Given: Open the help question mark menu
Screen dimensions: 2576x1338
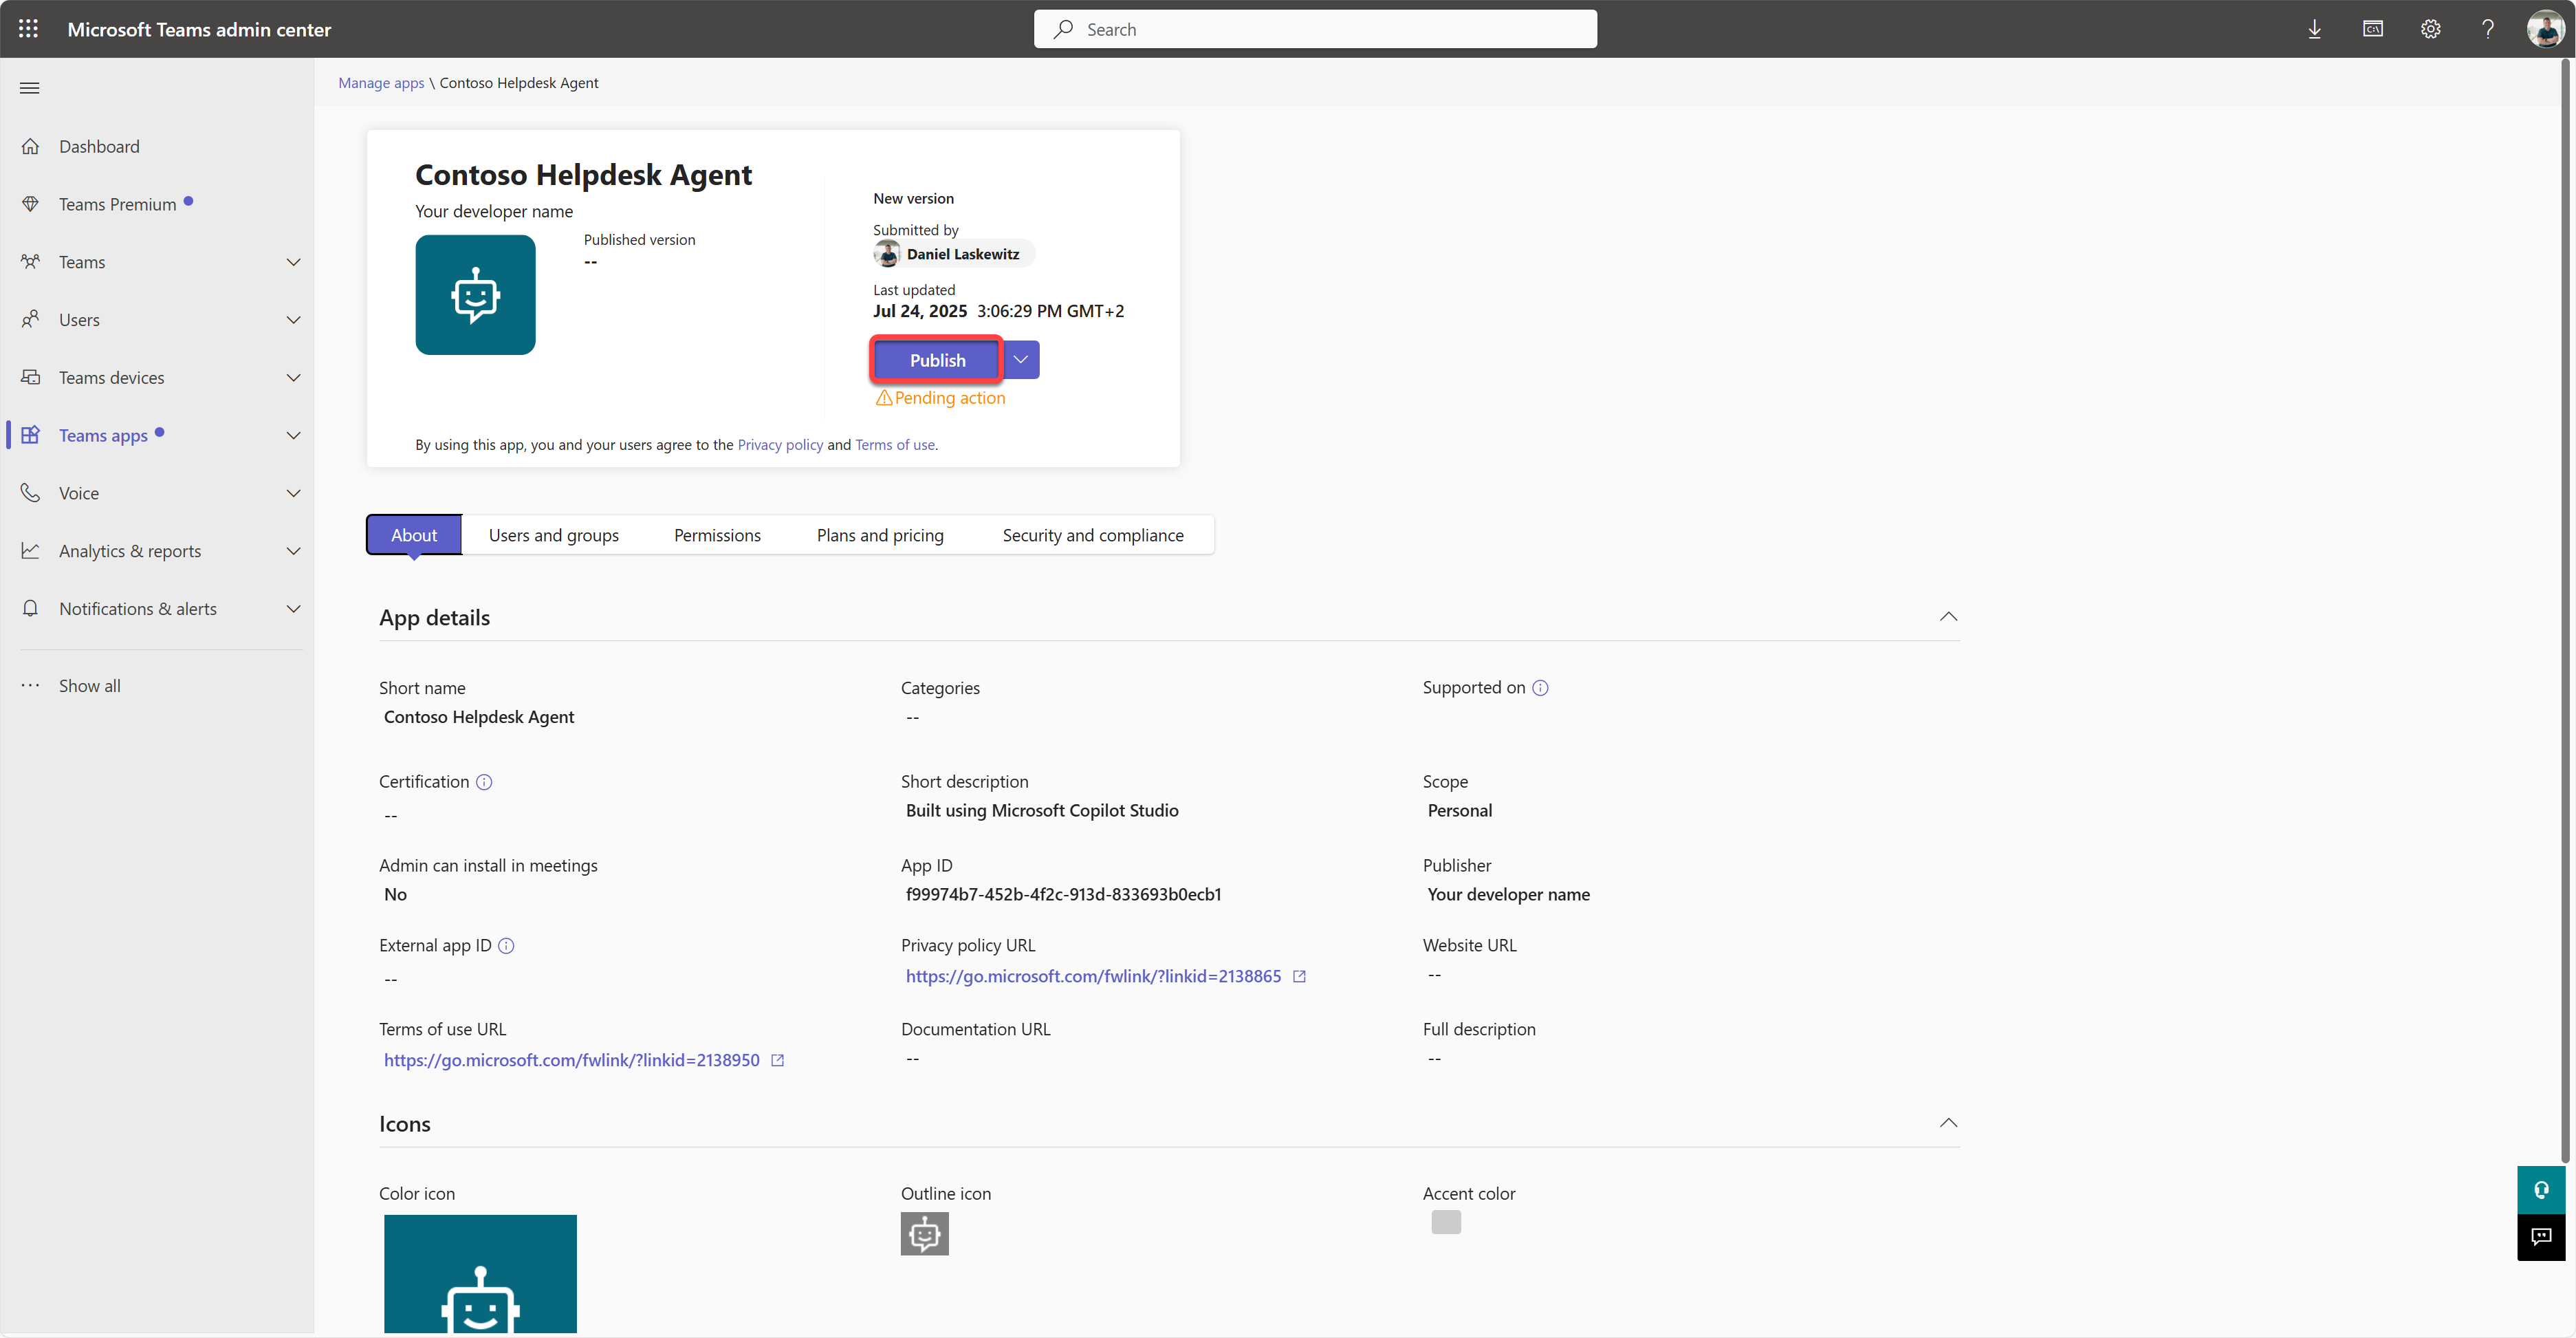Looking at the screenshot, I should [2489, 28].
